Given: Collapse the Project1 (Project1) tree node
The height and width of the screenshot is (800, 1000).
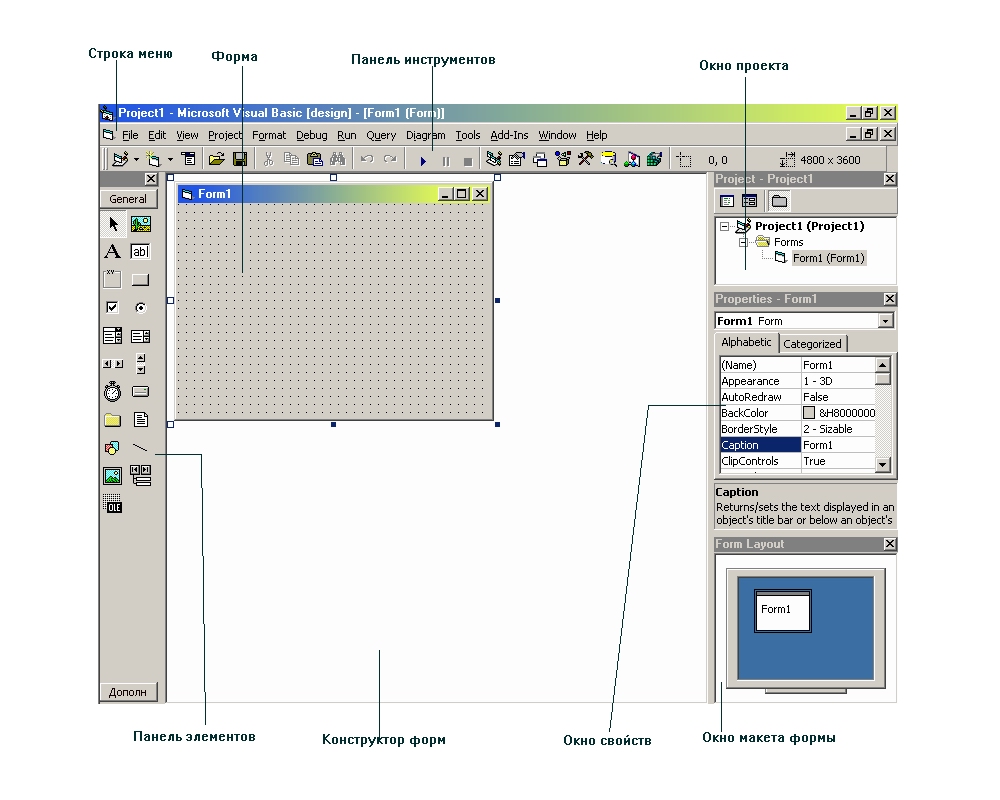Looking at the screenshot, I should [724, 226].
